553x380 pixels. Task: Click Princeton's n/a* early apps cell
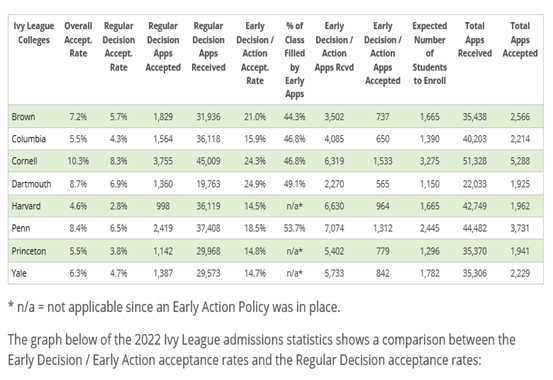click(294, 251)
